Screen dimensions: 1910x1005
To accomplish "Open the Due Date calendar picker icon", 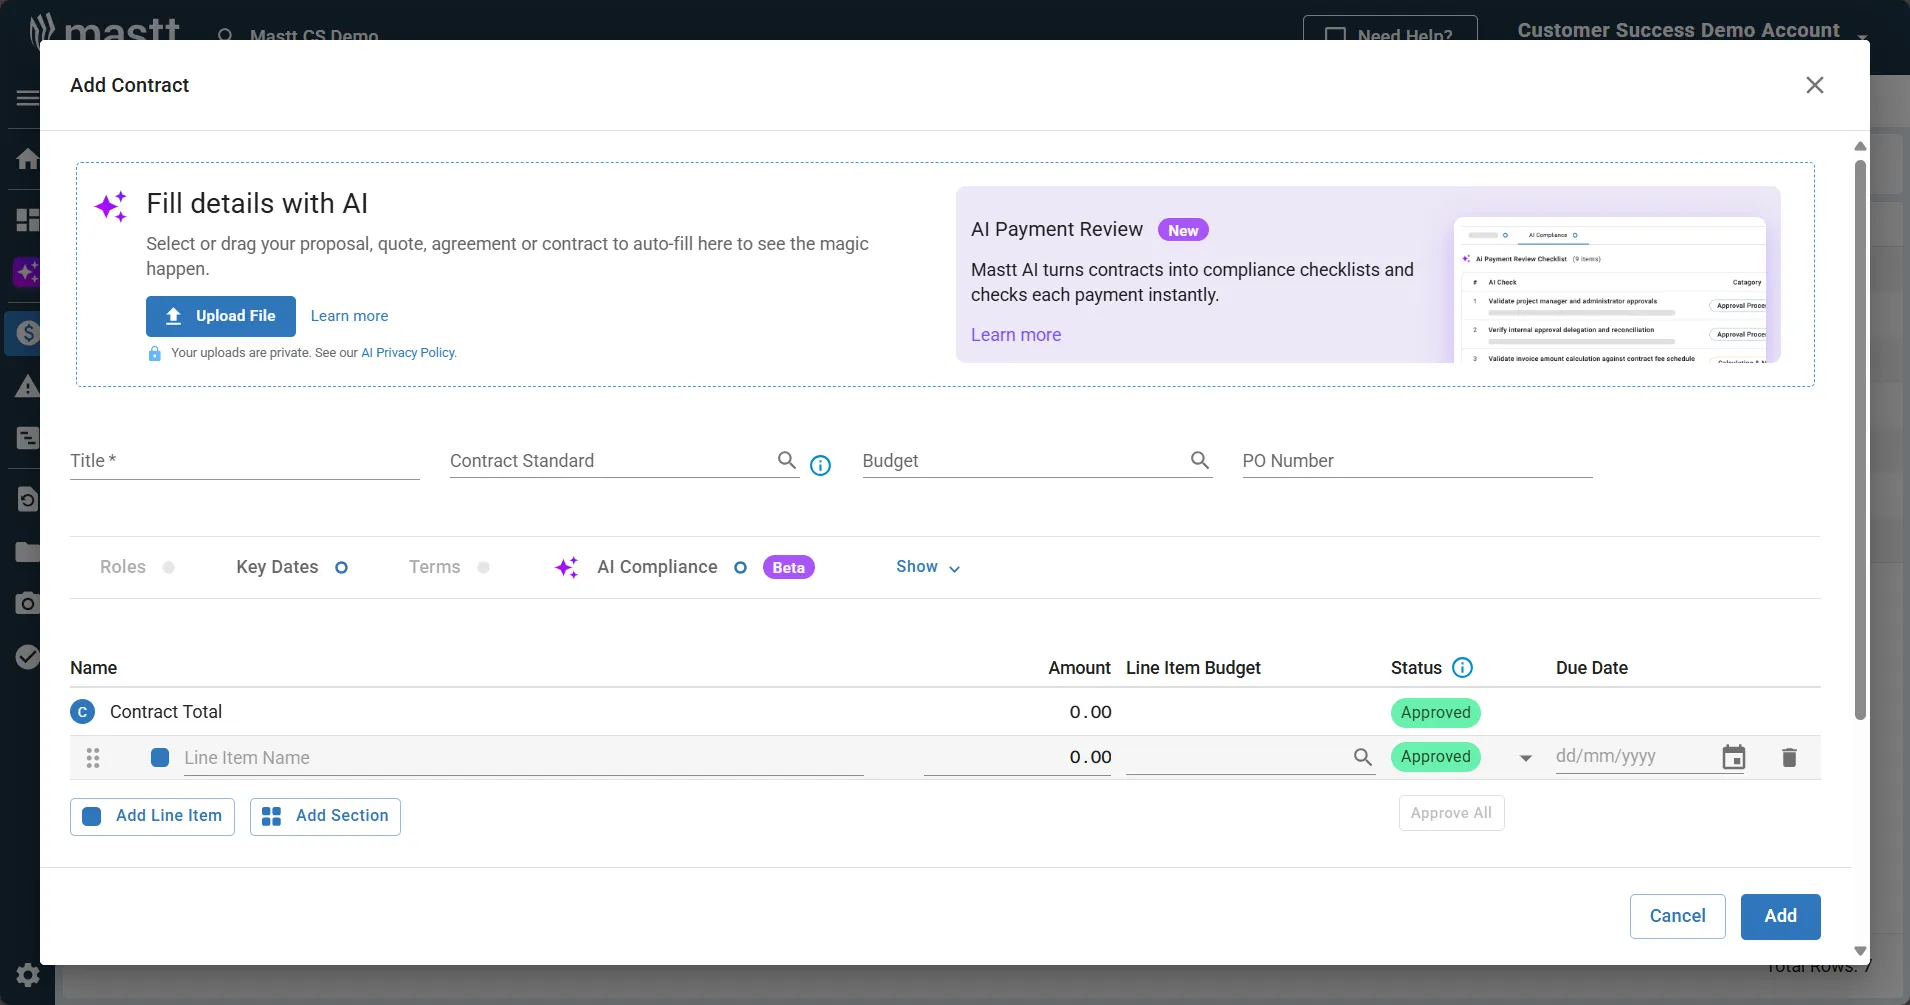I will click(x=1734, y=757).
